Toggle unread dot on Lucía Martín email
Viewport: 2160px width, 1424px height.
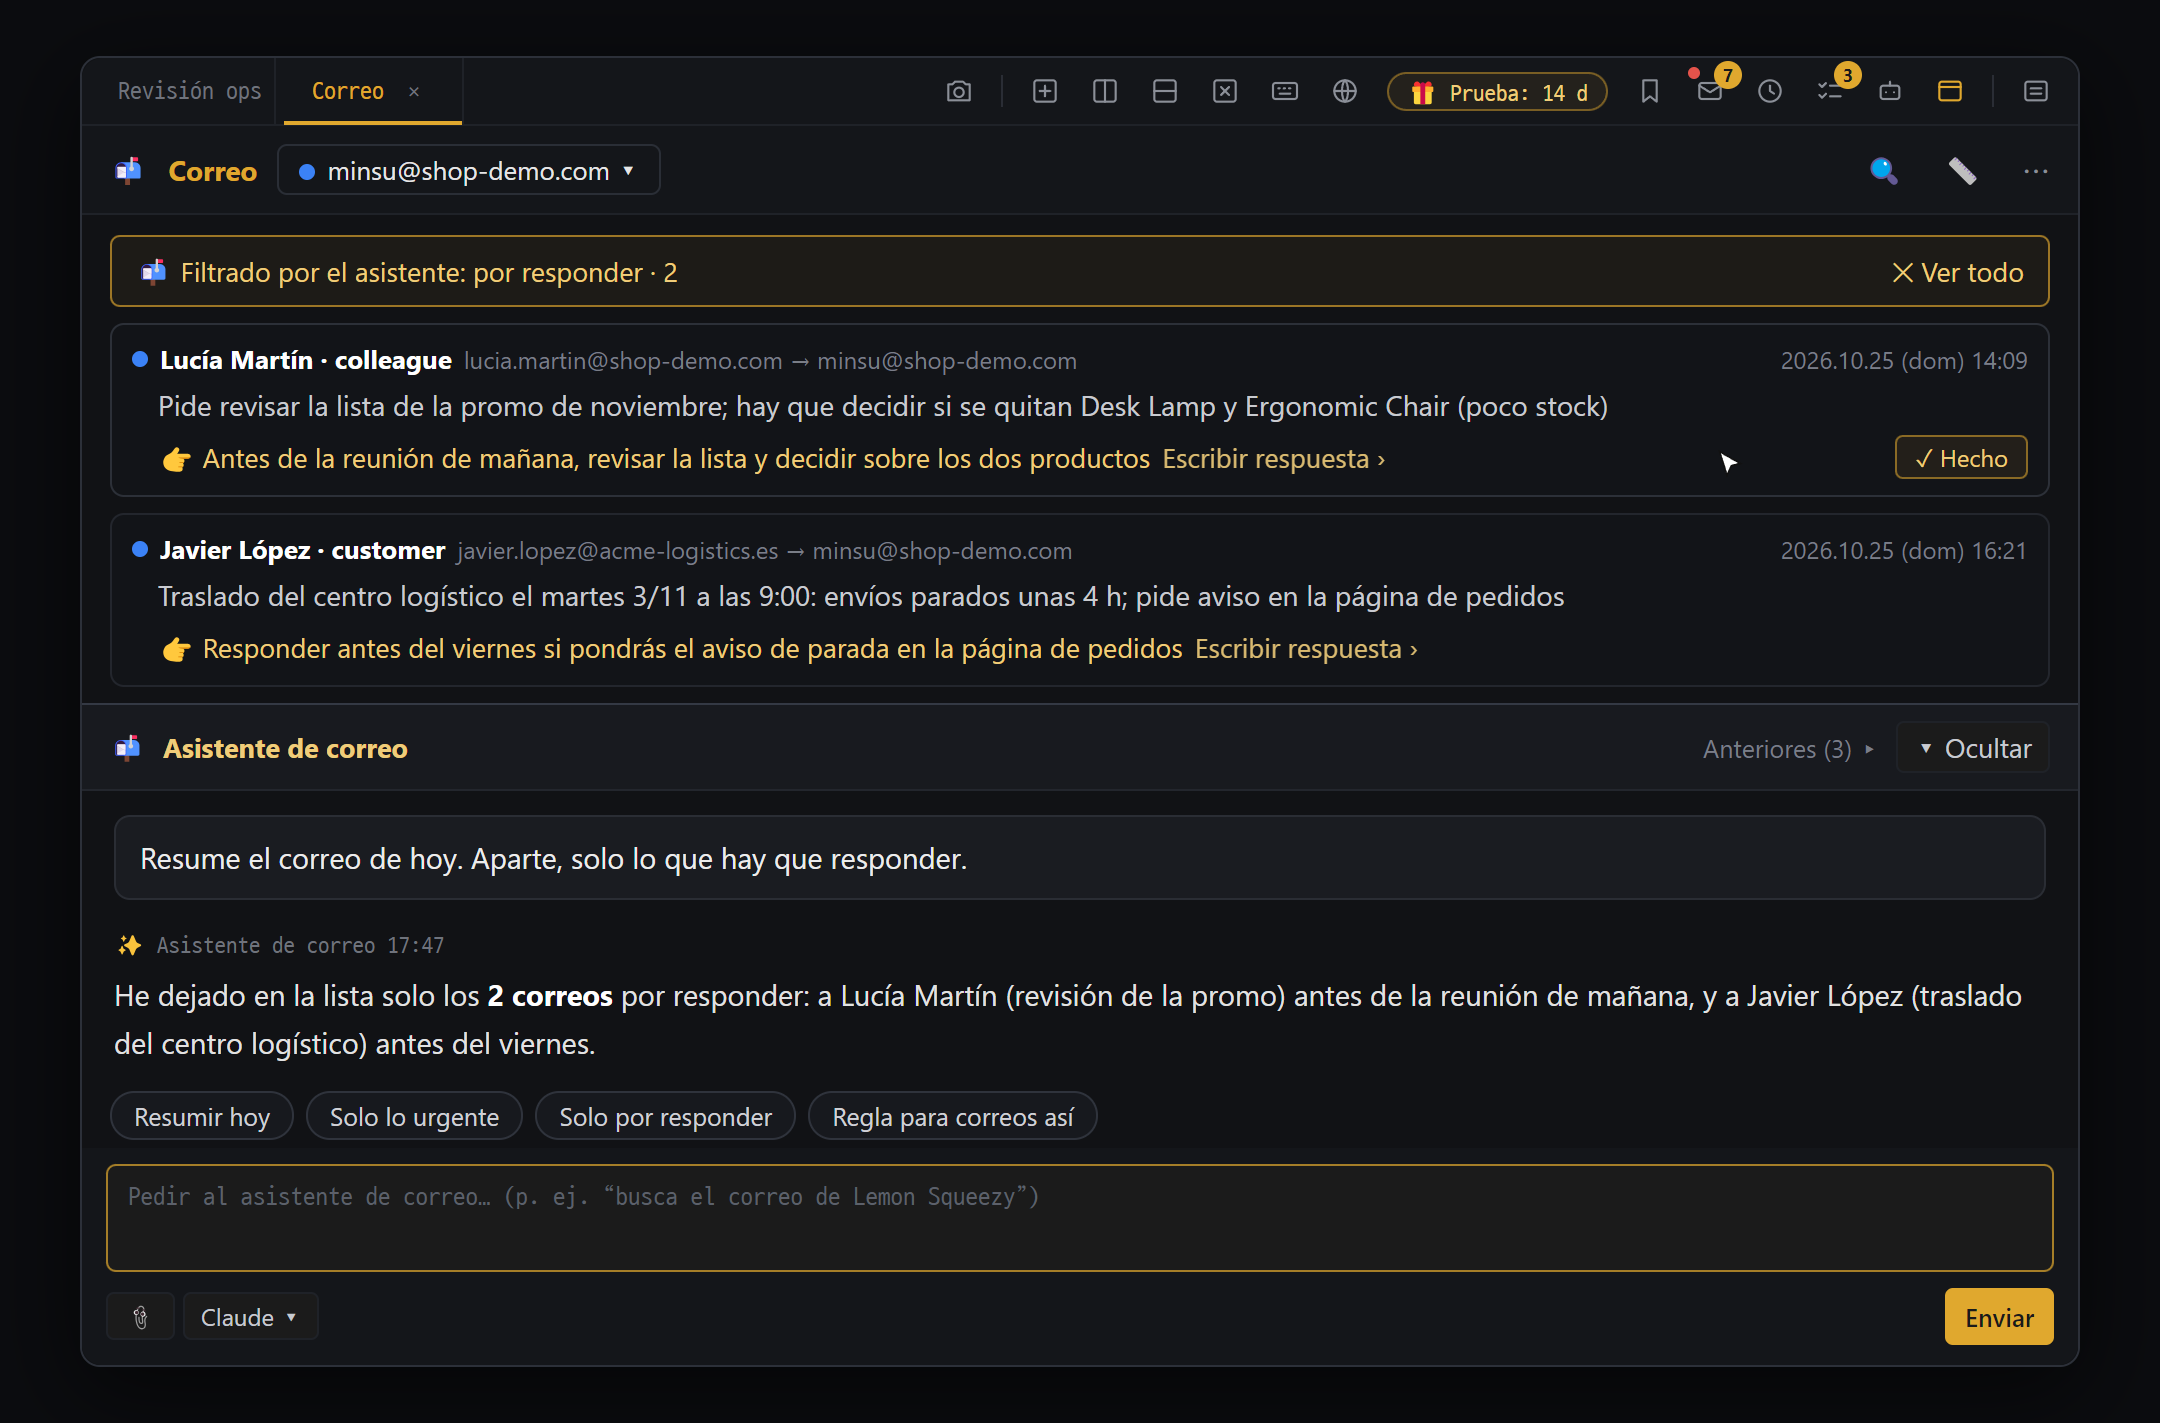tap(140, 360)
